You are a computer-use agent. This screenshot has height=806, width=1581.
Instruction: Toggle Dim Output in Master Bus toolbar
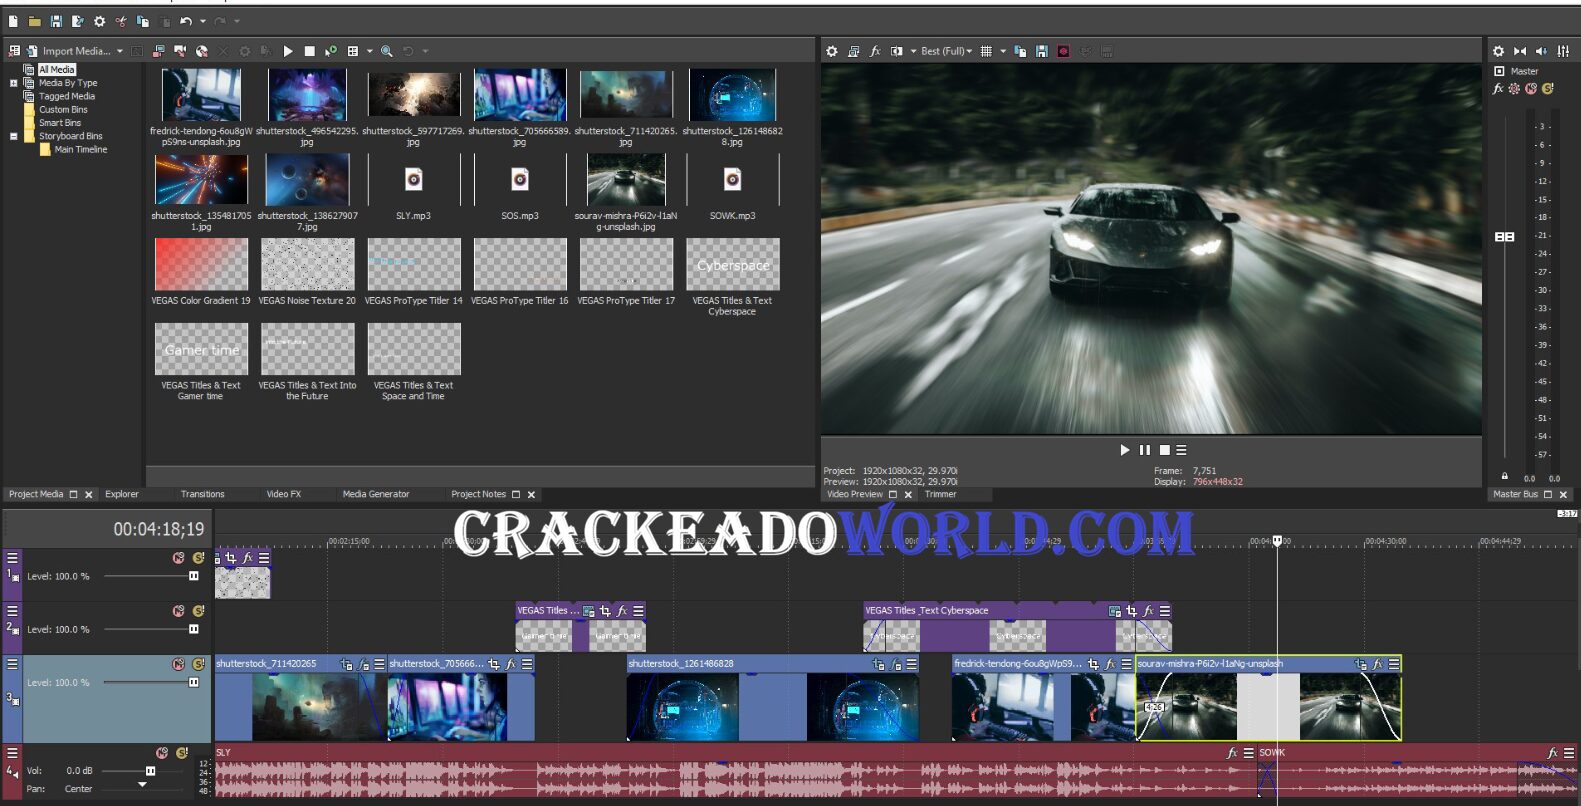coord(1541,51)
